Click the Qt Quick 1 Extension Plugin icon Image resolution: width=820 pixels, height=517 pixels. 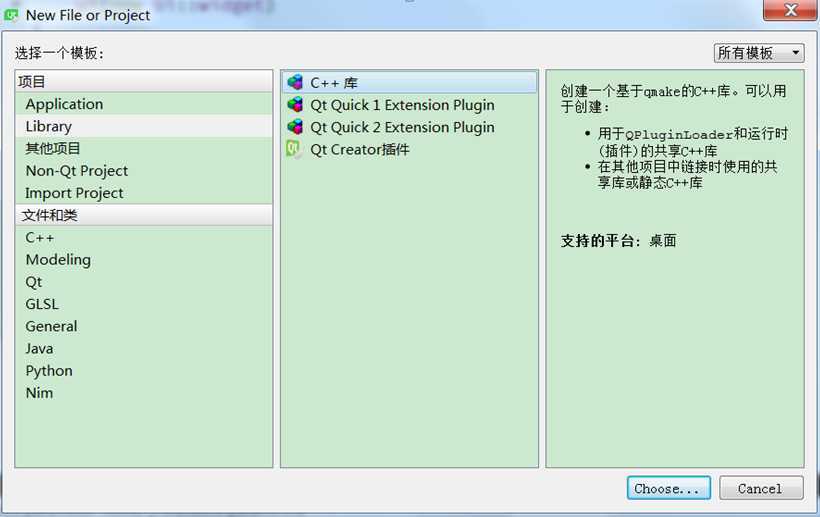coord(295,105)
